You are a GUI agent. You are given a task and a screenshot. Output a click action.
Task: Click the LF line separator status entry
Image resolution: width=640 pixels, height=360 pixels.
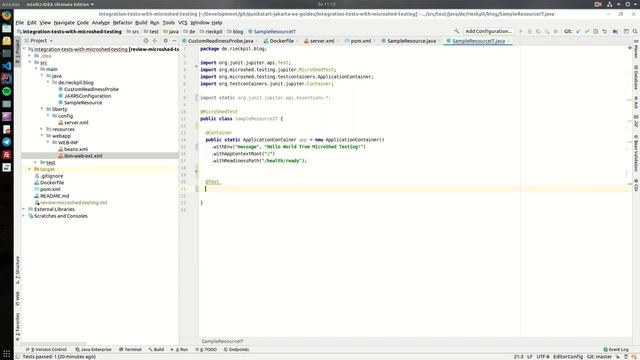(x=529, y=357)
